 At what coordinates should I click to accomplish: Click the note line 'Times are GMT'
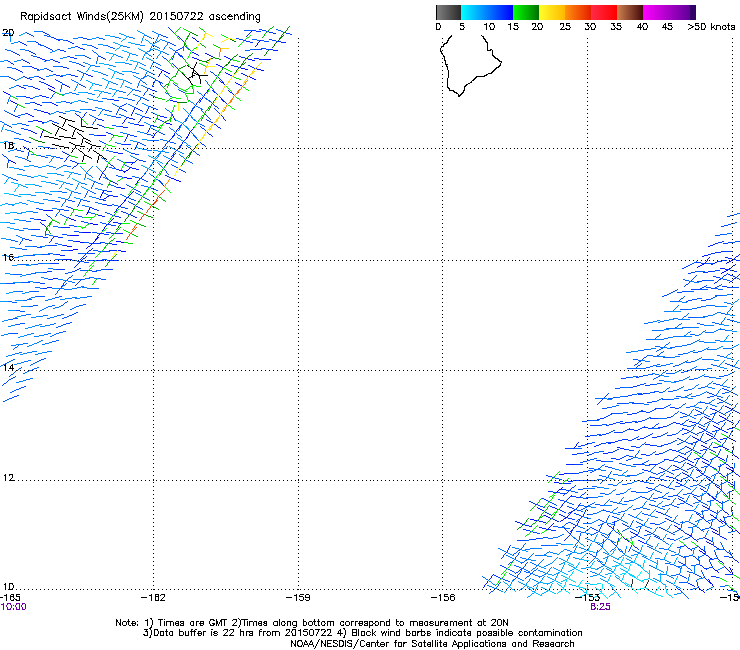(x=193, y=623)
